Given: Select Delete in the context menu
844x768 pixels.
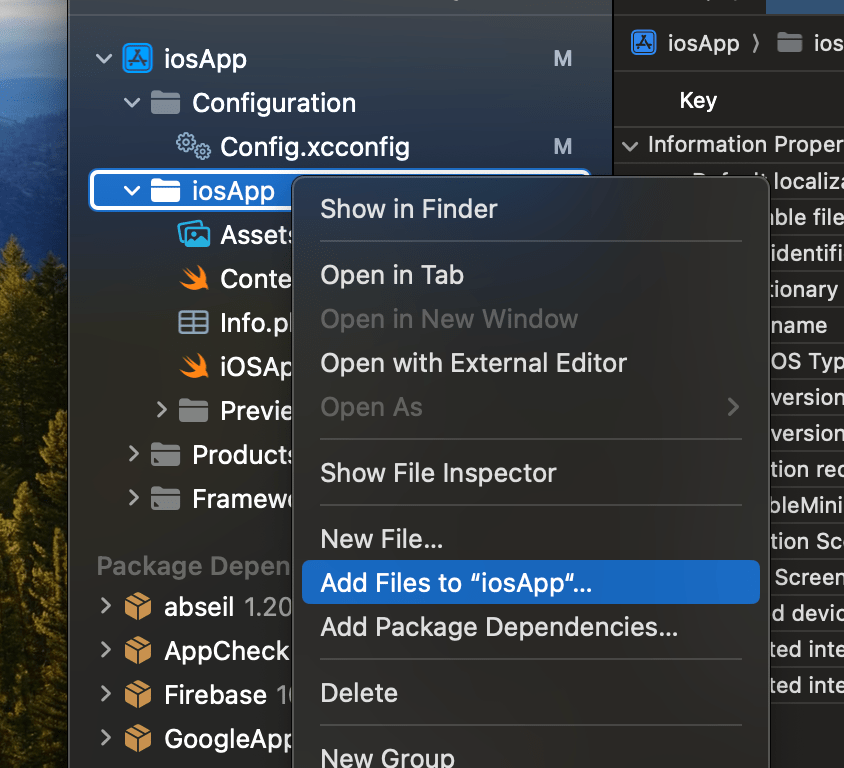Looking at the screenshot, I should 358,693.
